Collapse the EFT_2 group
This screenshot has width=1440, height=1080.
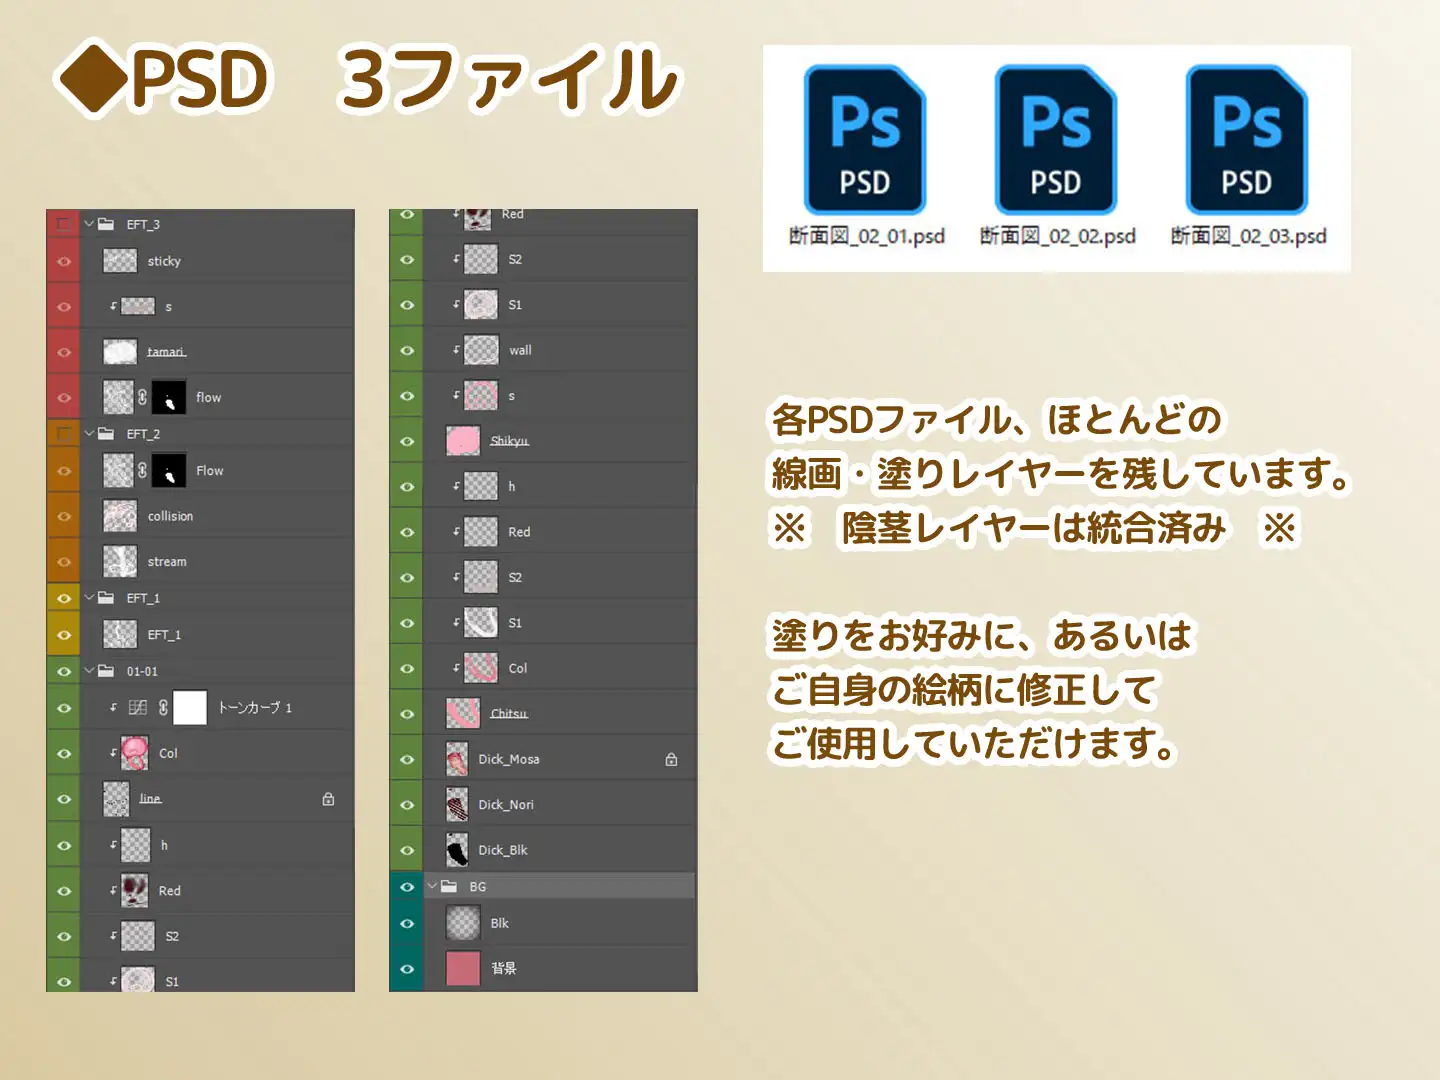pyautogui.click(x=89, y=433)
